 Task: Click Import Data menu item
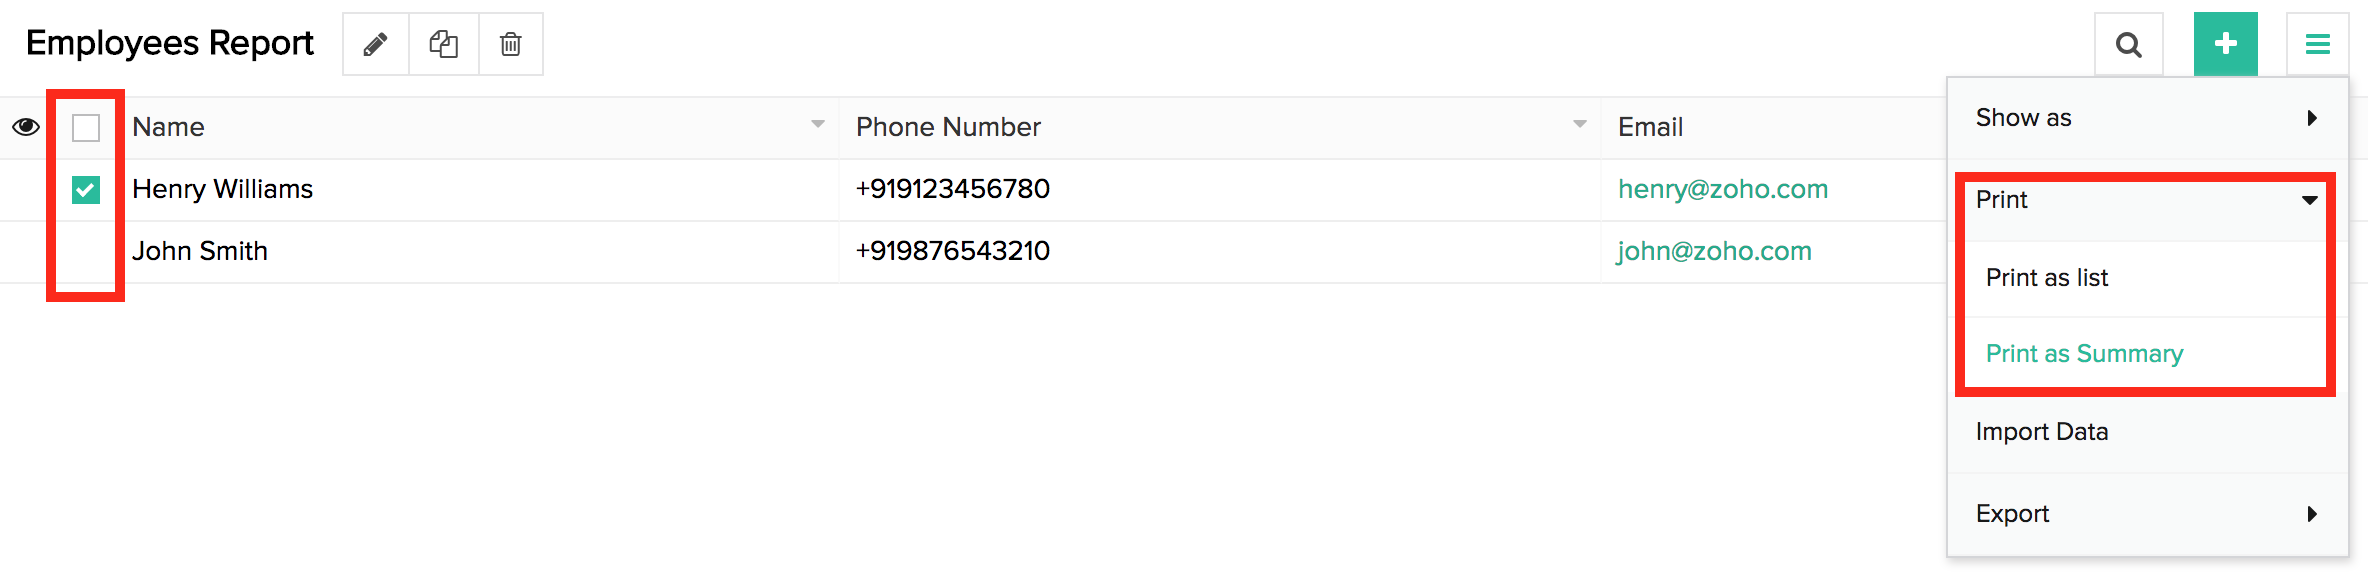[2042, 432]
